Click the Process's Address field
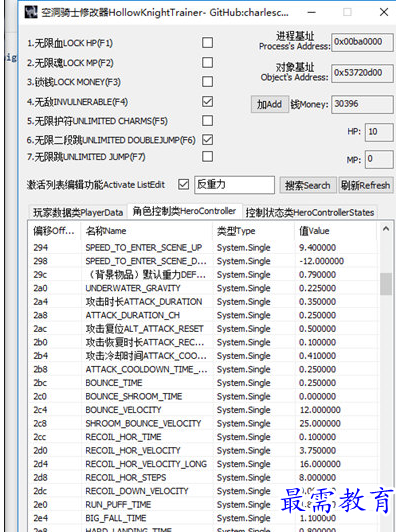Viewport: 402px width, 532px height. pyautogui.click(x=362, y=42)
